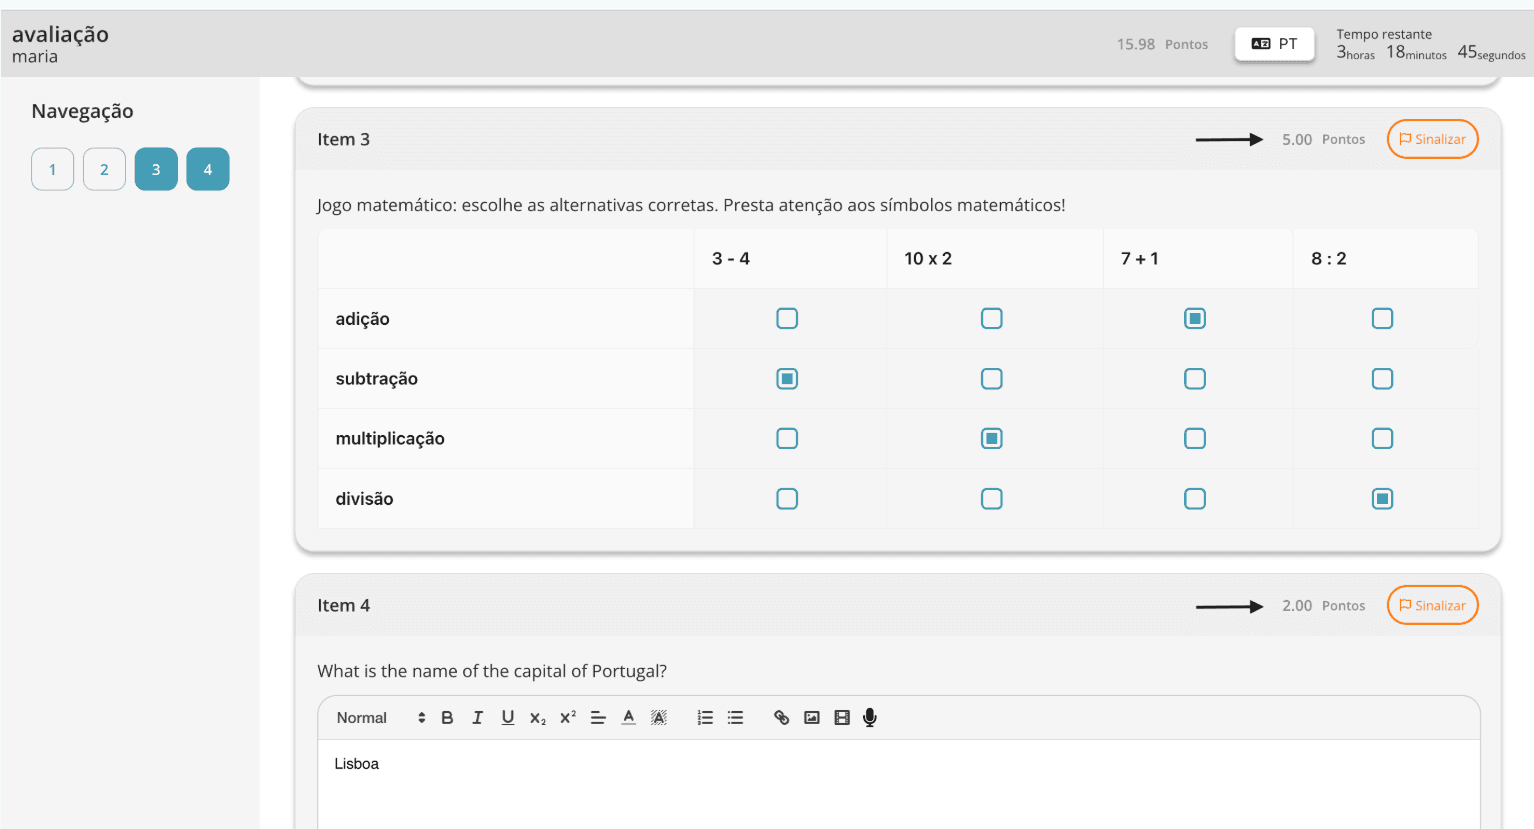This screenshot has height=829, width=1534.
Task: Open the PT language selector
Action: point(1274,44)
